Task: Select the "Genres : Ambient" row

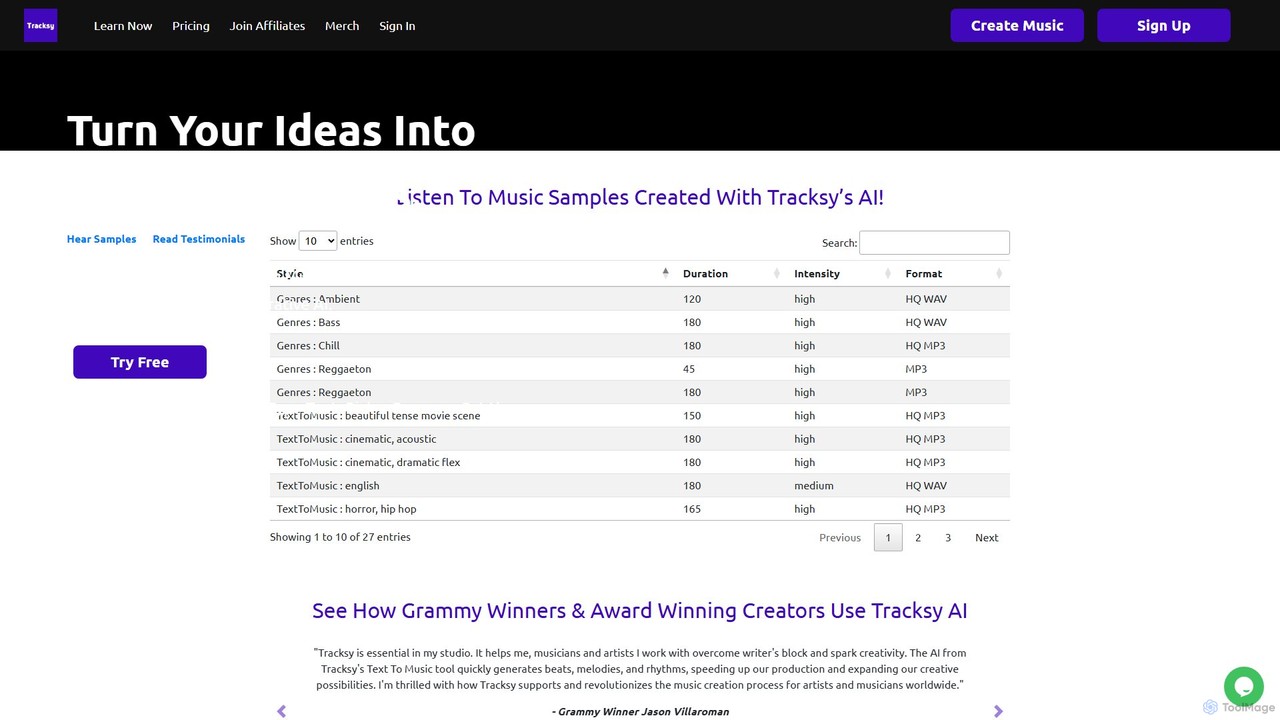Action: 640,299
